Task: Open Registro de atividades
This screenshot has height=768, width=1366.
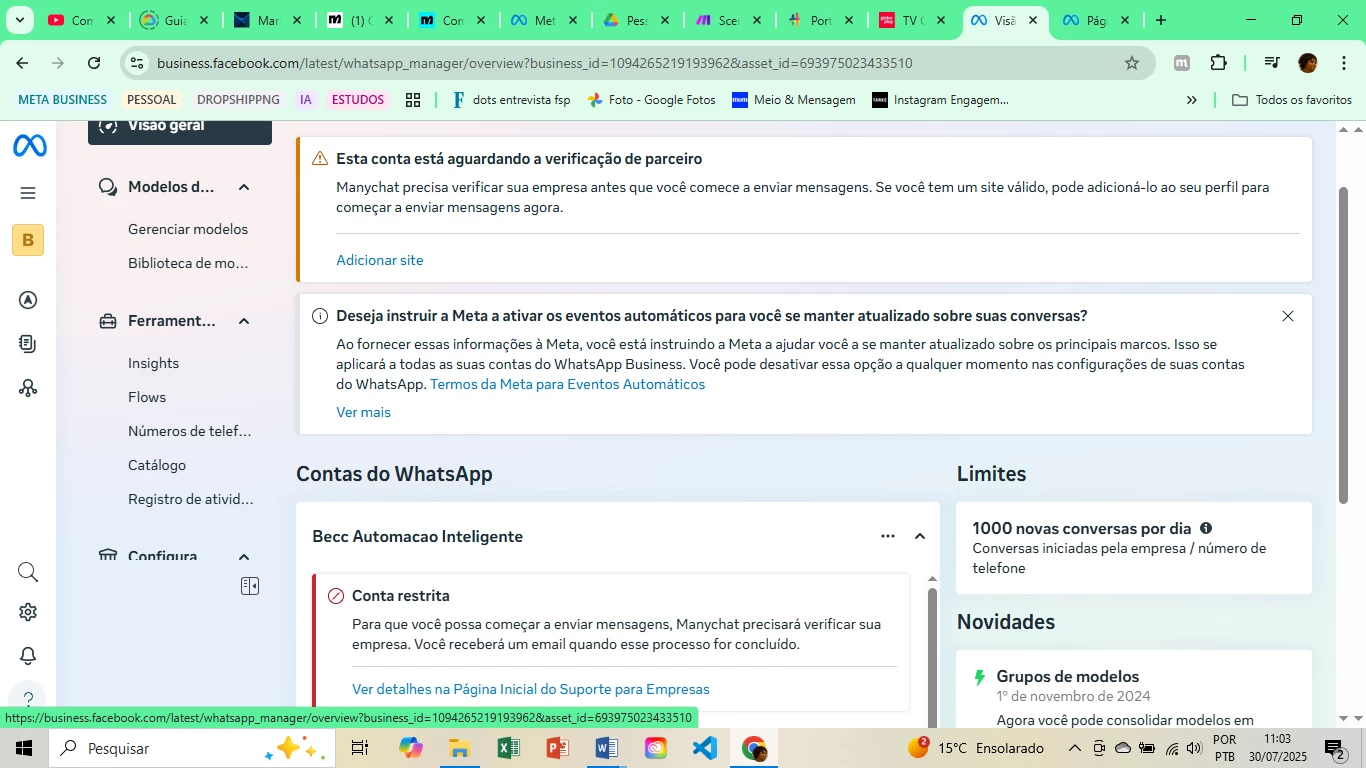Action: [191, 499]
